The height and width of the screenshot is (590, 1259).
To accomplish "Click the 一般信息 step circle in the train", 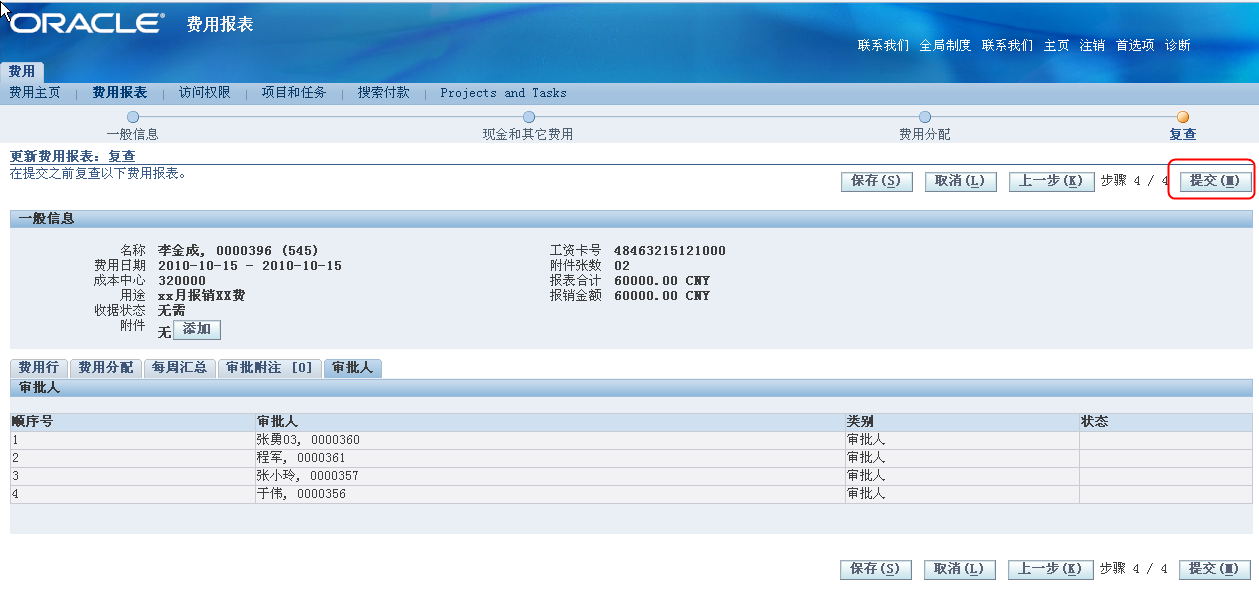I will [x=133, y=116].
